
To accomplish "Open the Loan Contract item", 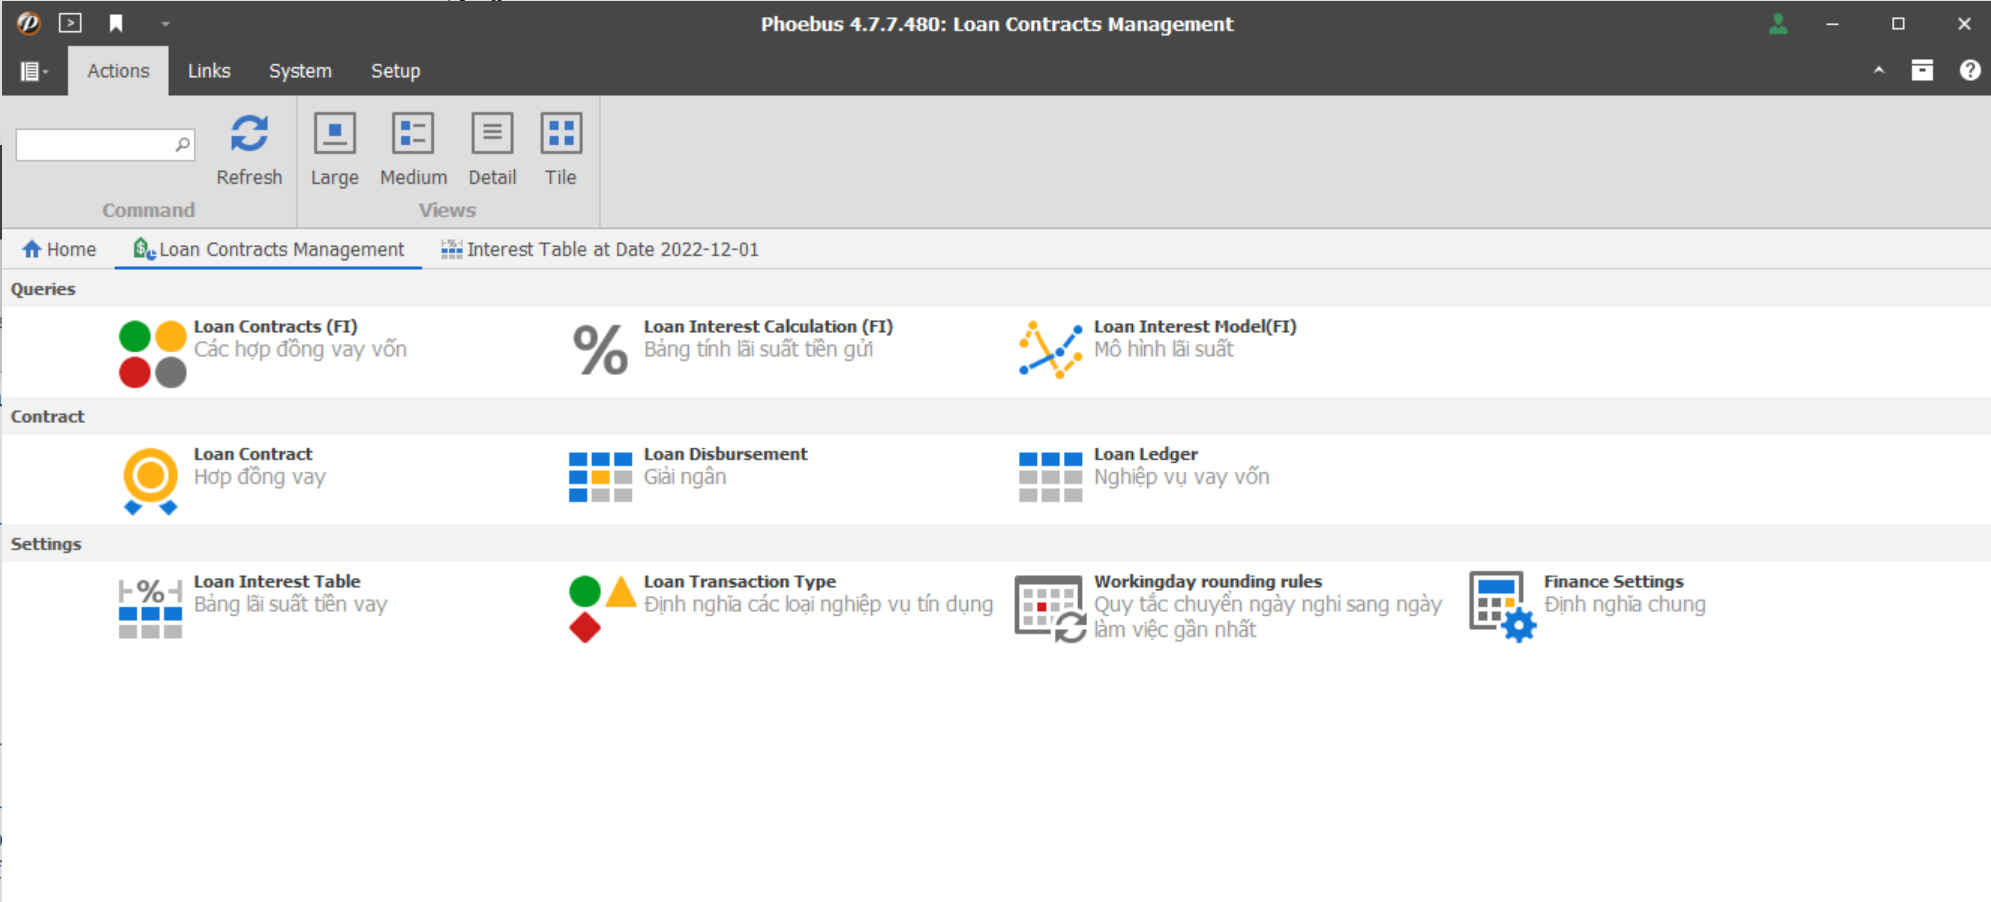I will click(x=151, y=480).
